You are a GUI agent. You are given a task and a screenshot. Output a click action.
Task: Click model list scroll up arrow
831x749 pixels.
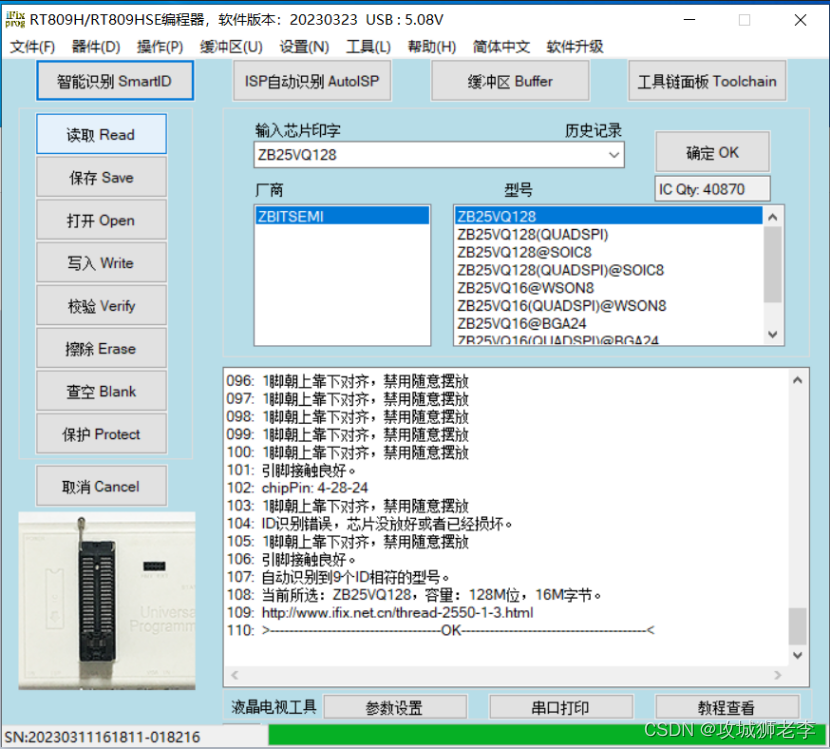click(x=773, y=217)
